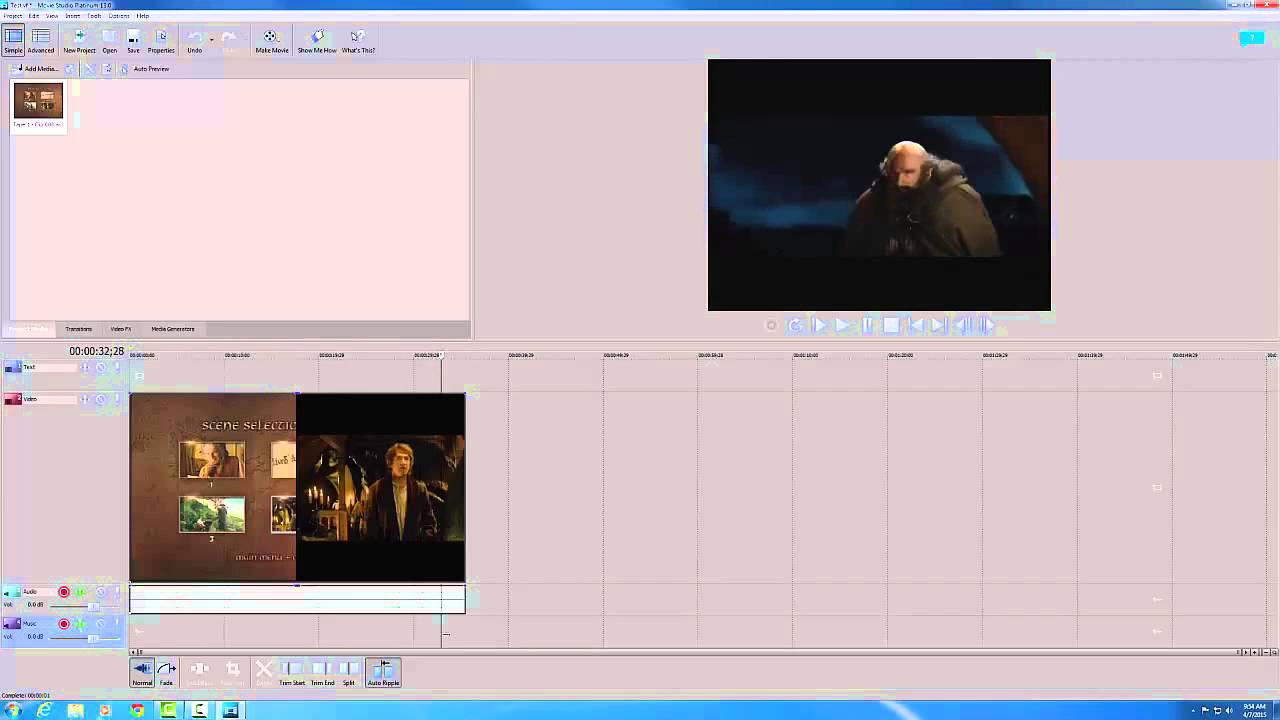Open Track Motion on the Video track

pos(85,399)
